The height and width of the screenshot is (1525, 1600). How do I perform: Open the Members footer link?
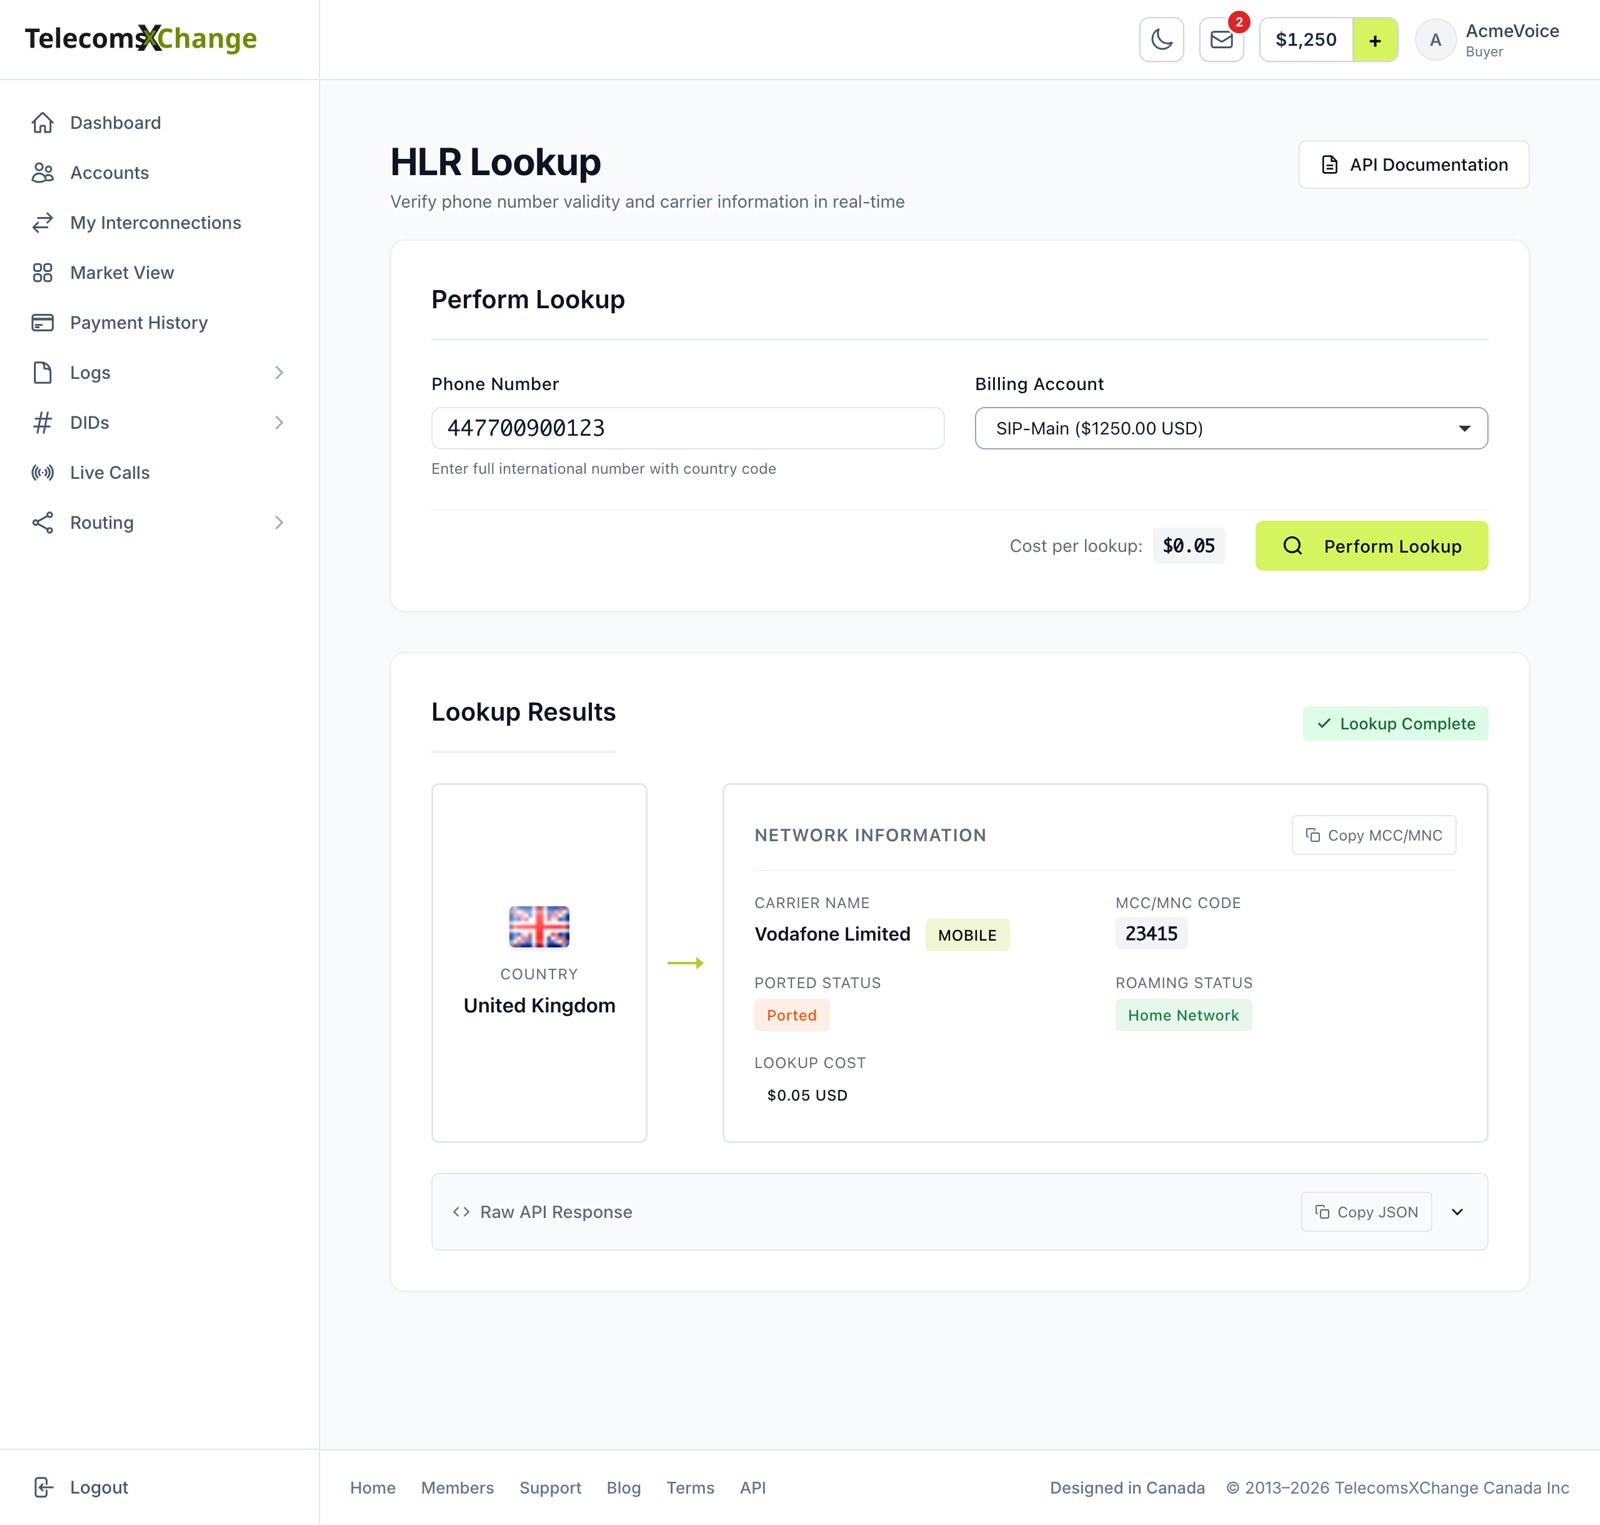point(457,1488)
